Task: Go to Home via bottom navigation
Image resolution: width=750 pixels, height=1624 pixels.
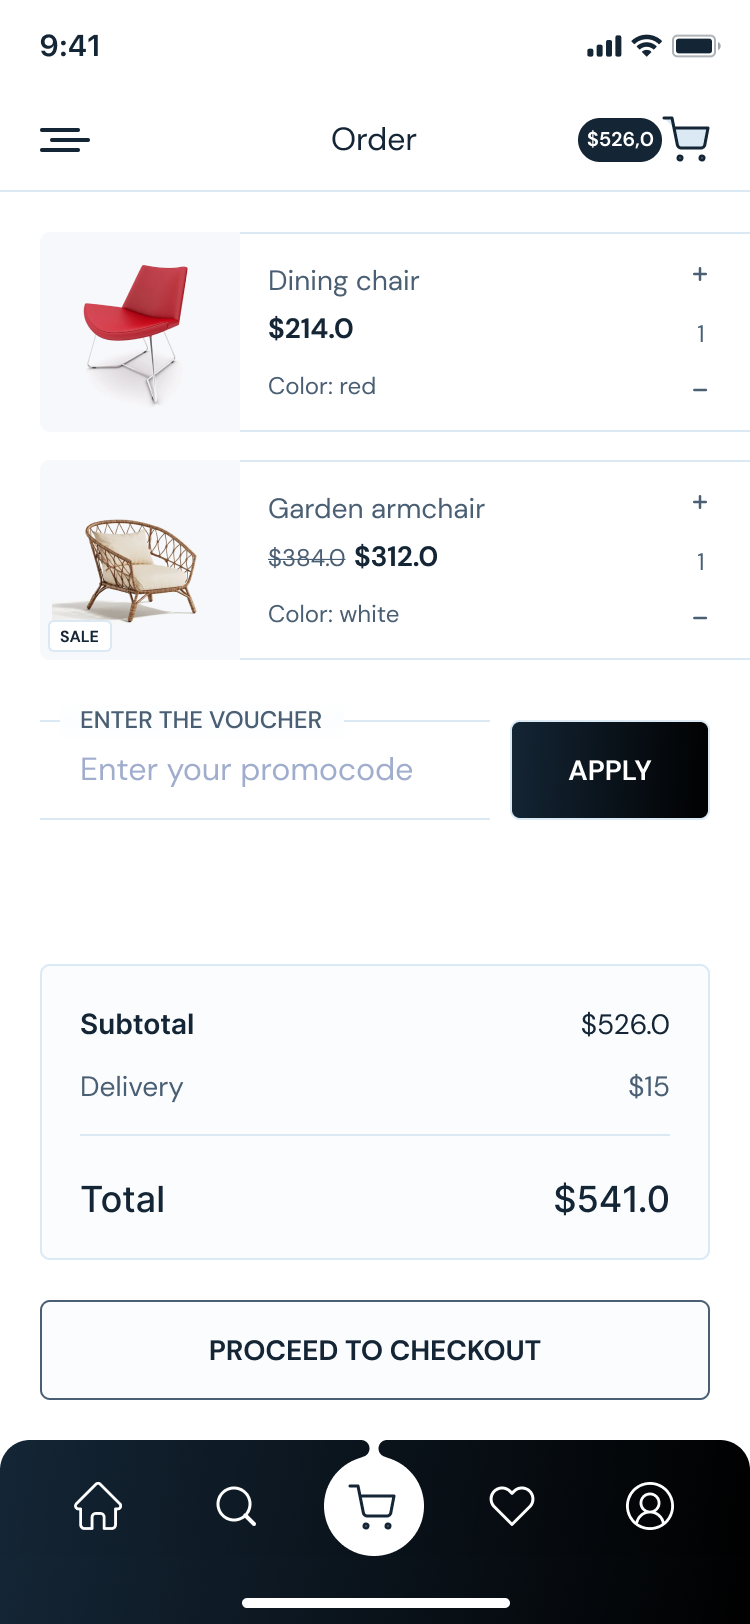Action: [98, 1505]
